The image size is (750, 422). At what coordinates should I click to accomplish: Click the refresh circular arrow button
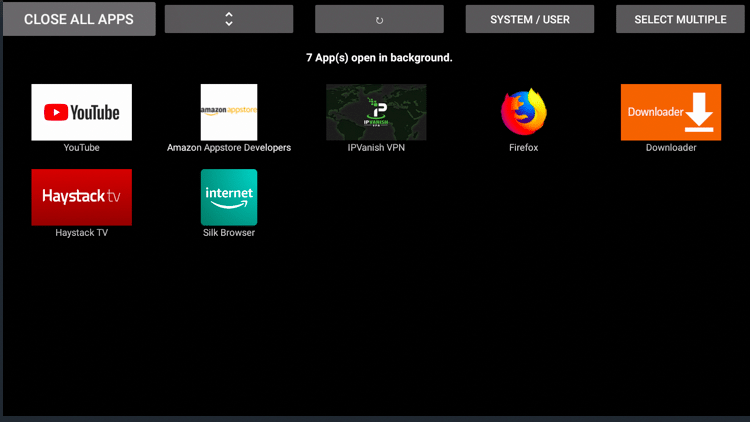pos(379,19)
